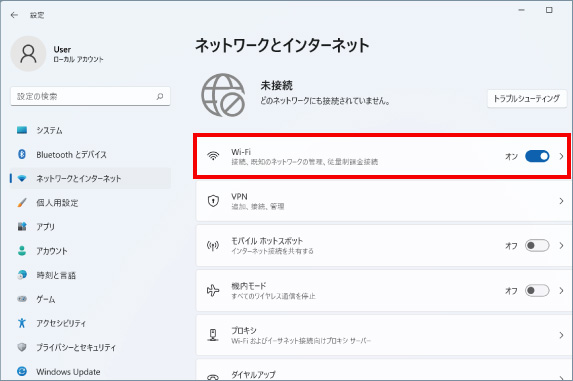The image size is (573, 381).
Task: Click the Wi-Fi オン status label
Action: [x=511, y=156]
